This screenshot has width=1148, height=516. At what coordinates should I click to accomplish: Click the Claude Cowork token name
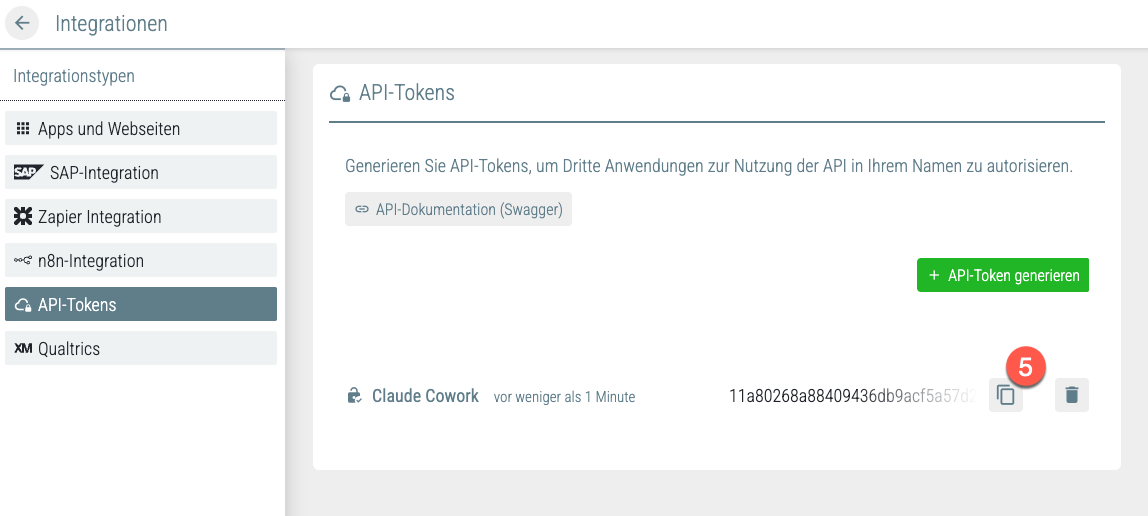pyautogui.click(x=425, y=396)
